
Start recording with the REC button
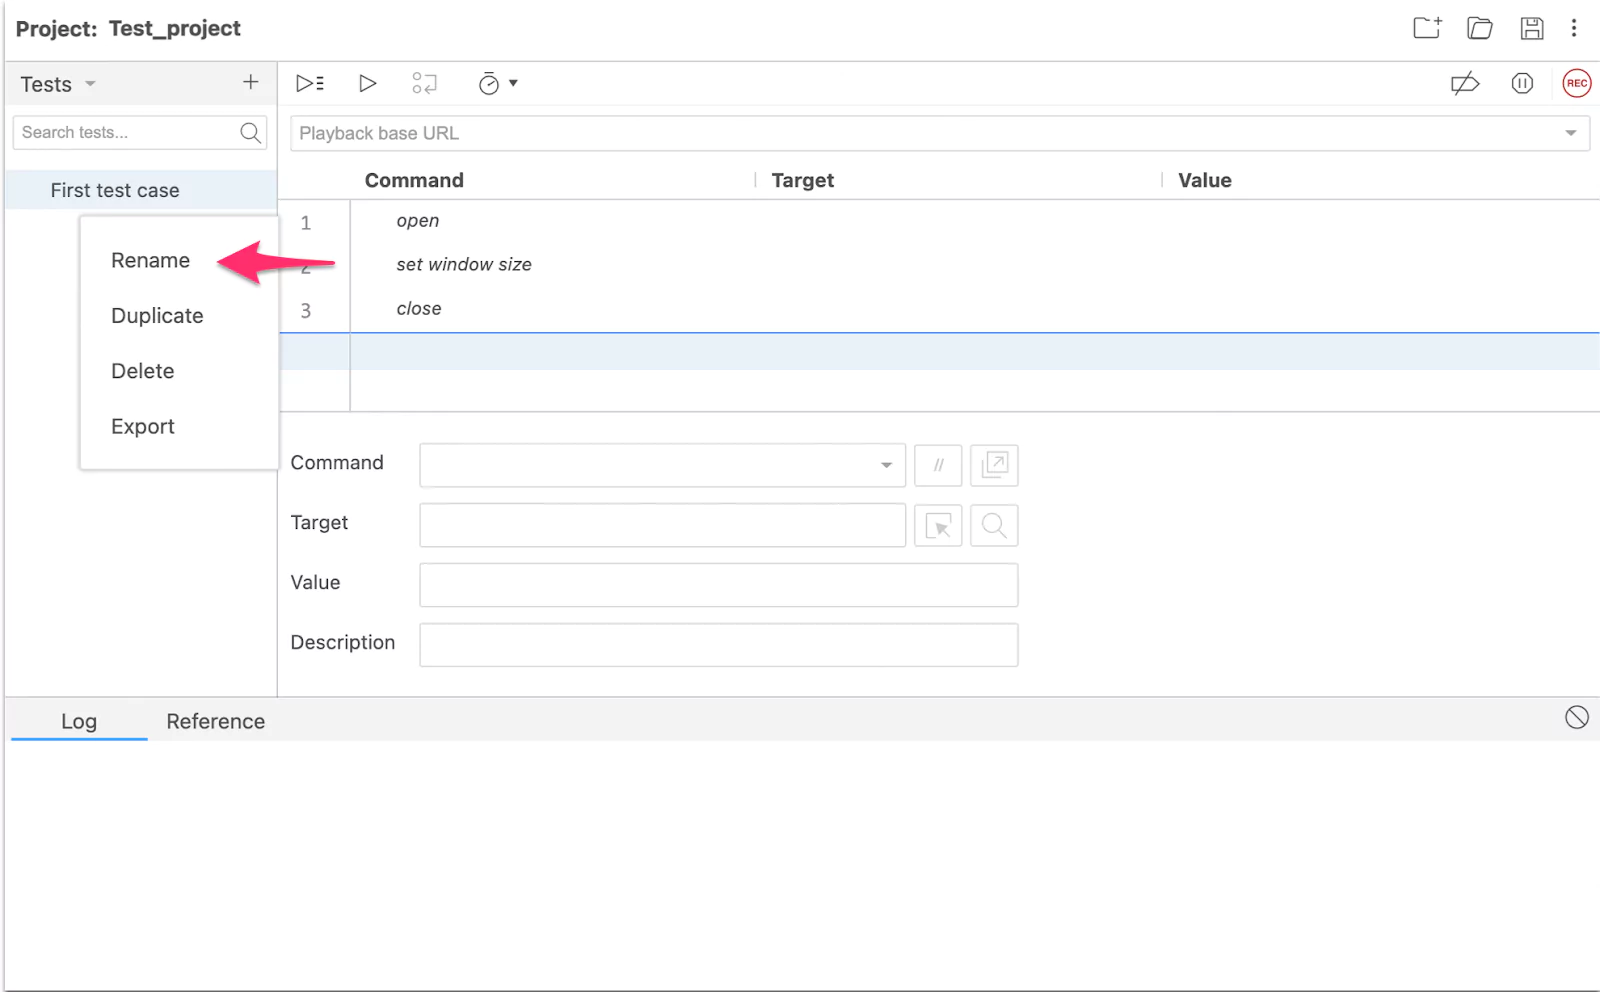click(1576, 84)
